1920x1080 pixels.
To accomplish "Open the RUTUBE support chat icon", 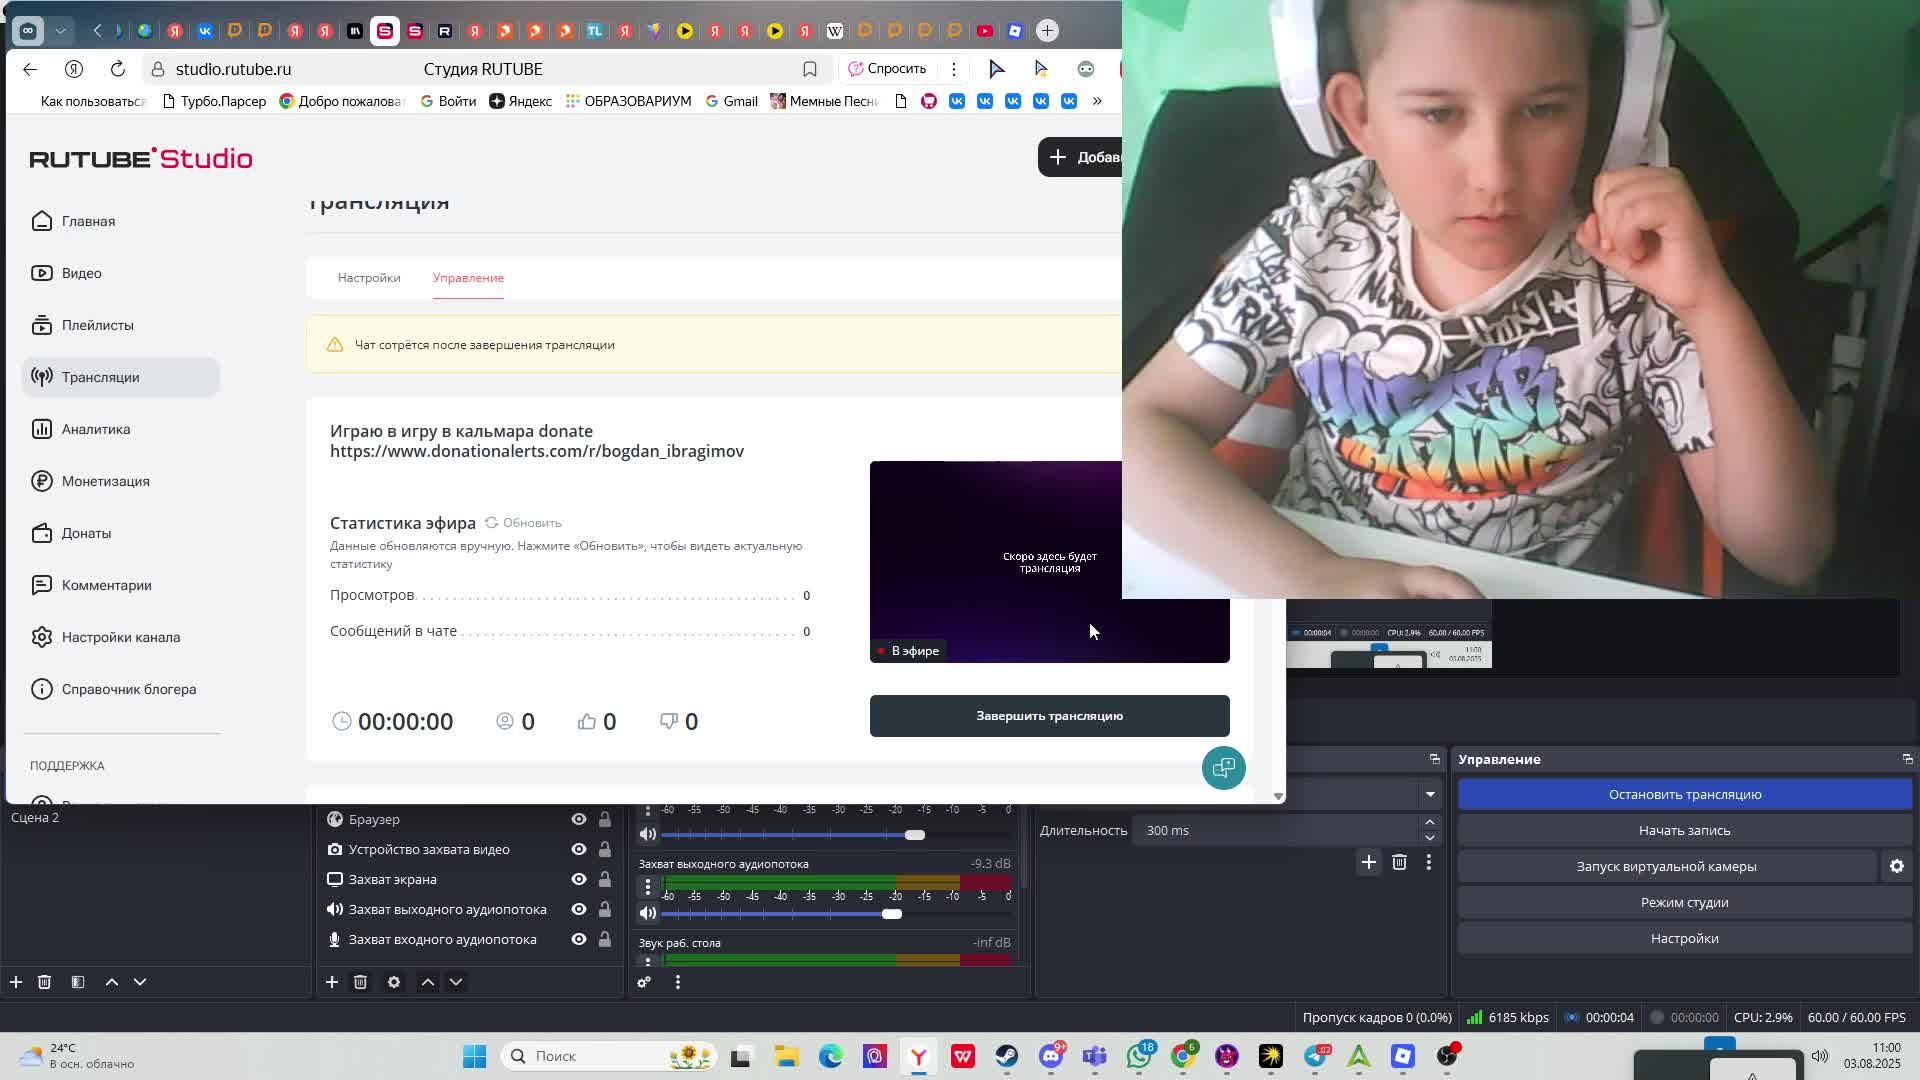I will [x=1223, y=768].
